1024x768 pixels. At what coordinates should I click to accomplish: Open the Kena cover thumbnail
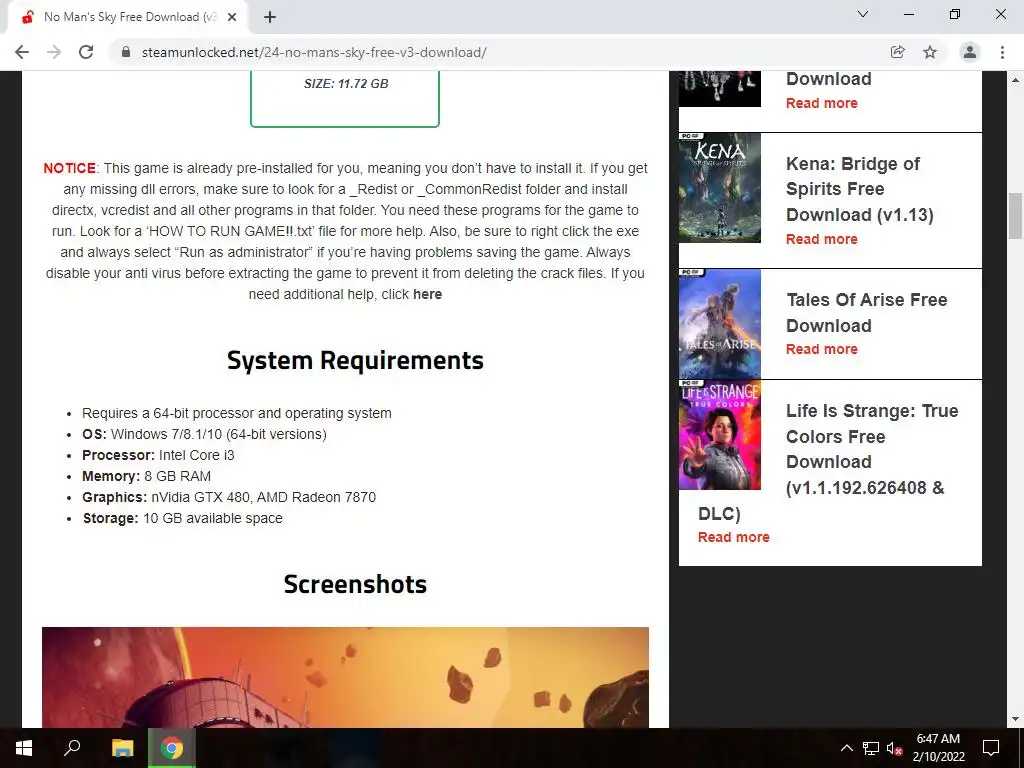720,187
